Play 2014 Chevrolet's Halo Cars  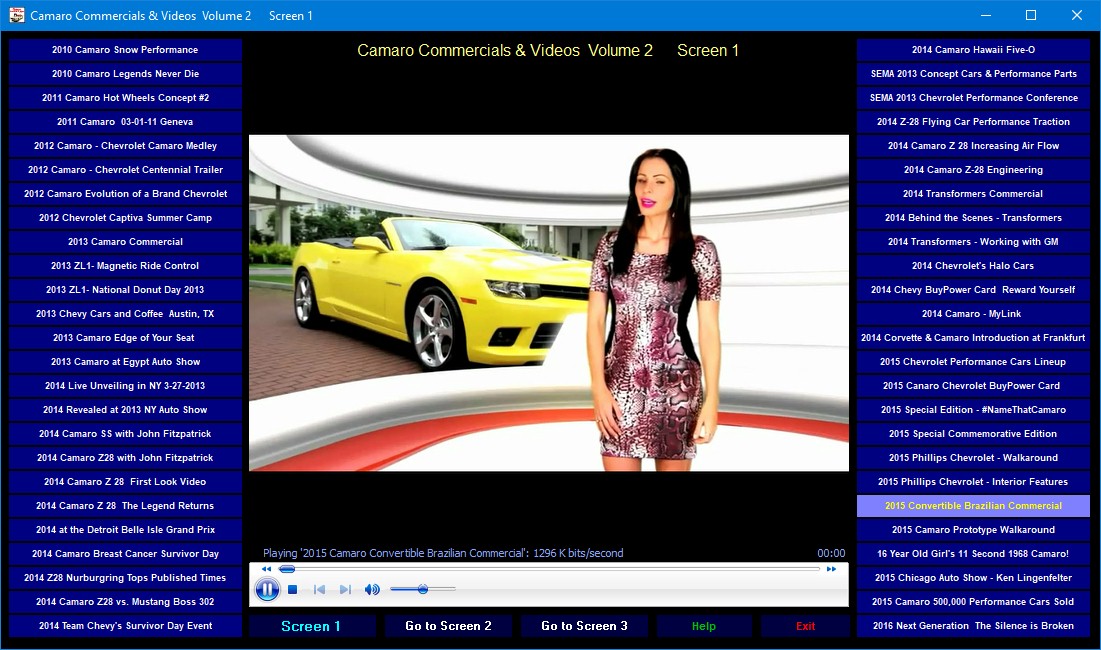coord(973,266)
